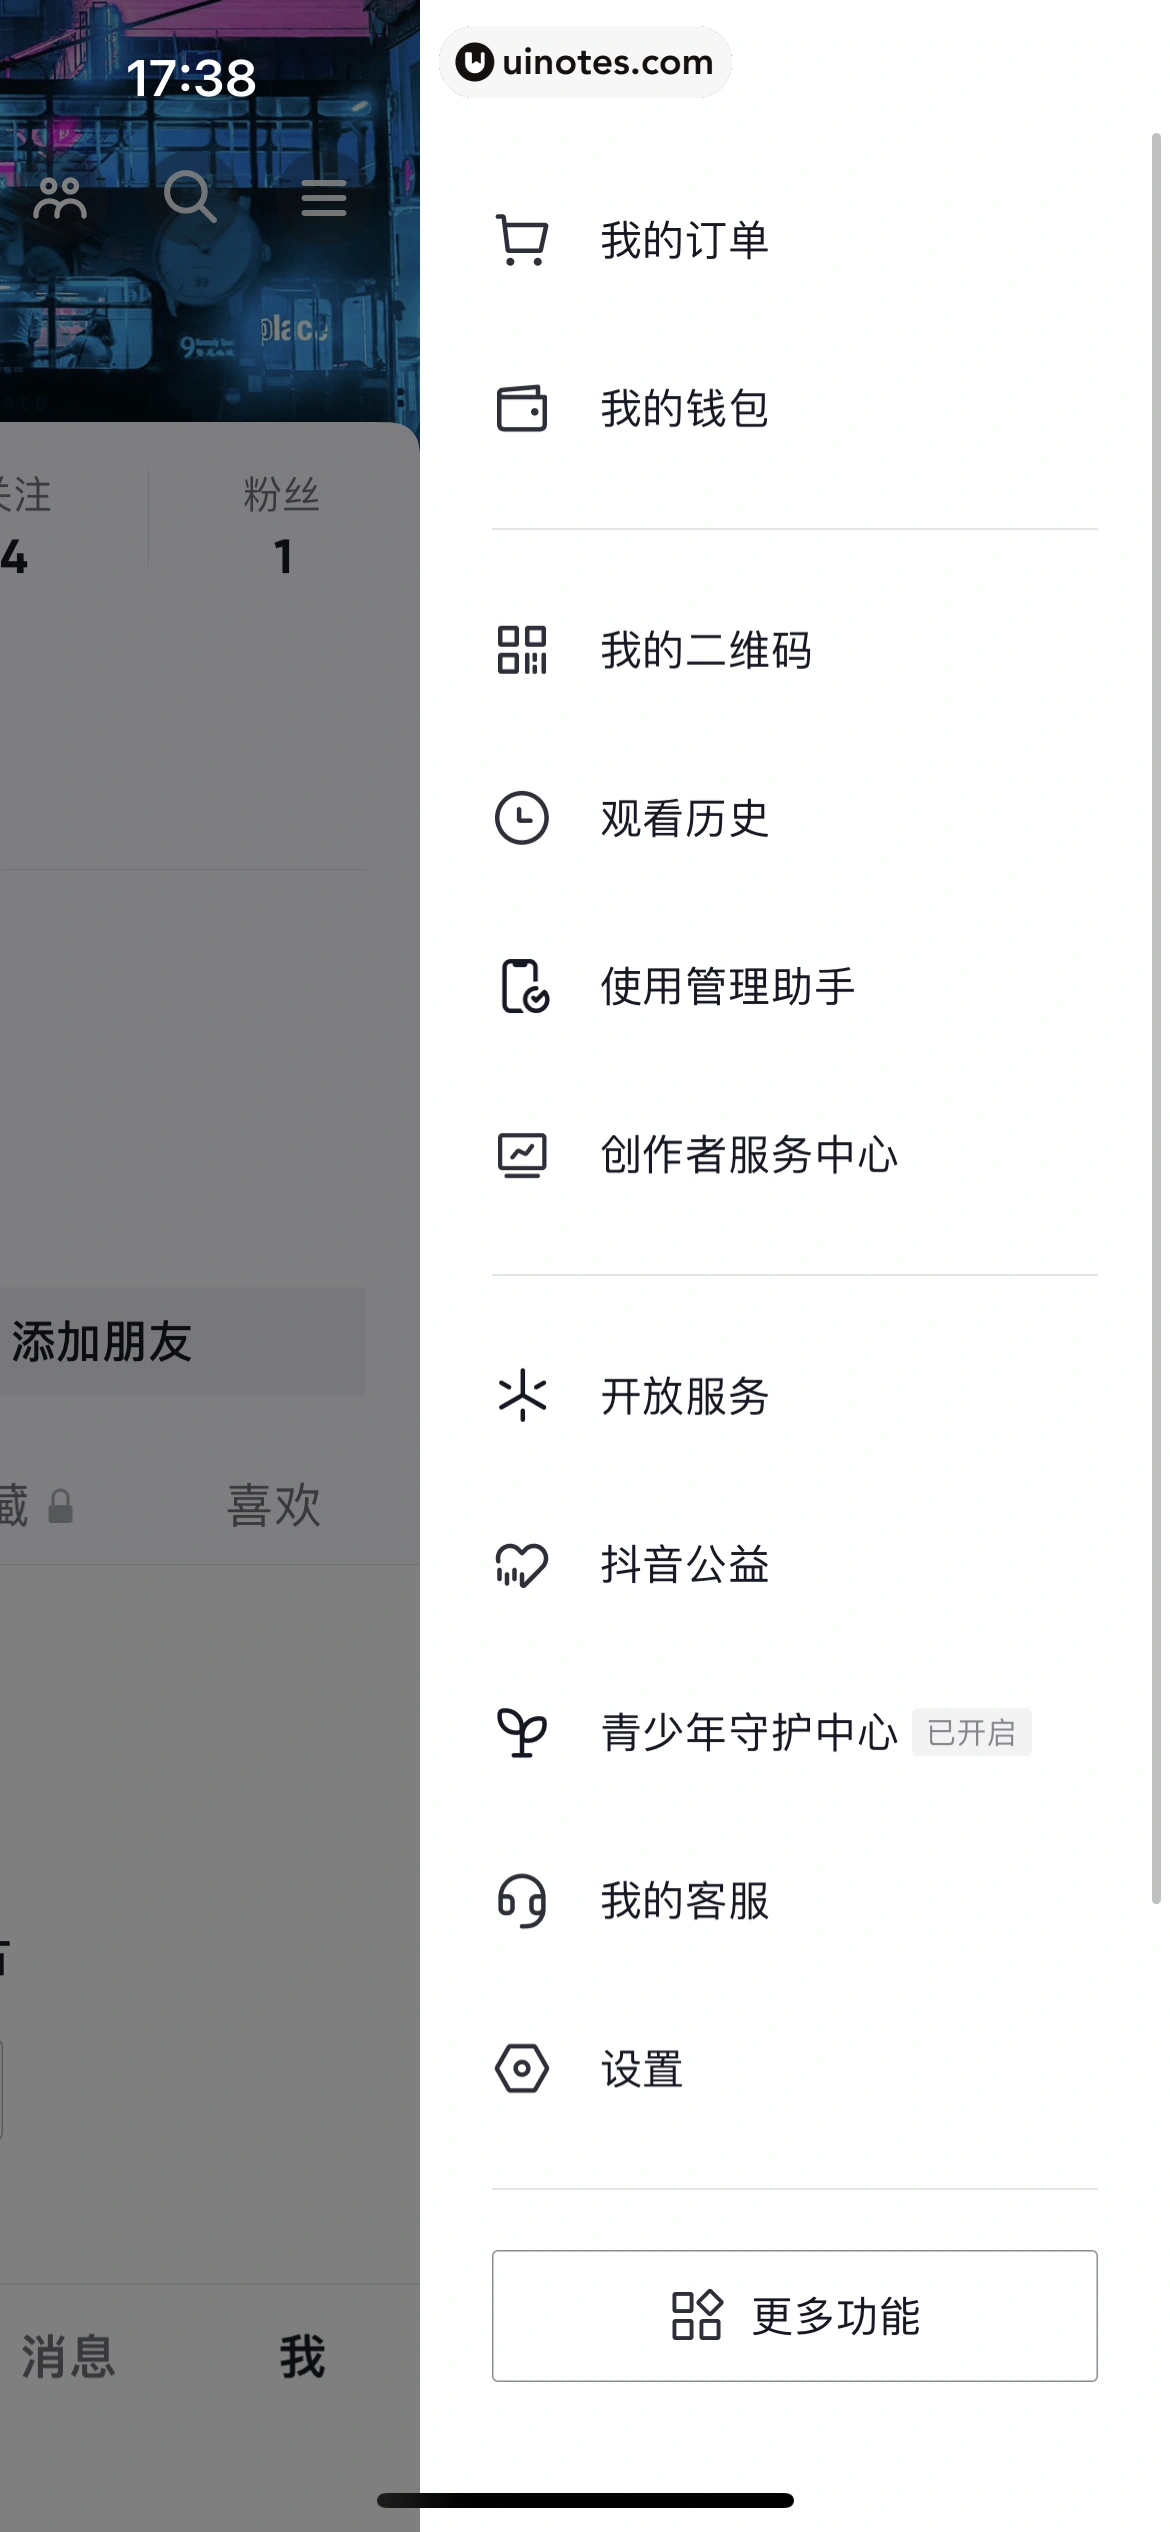Image resolution: width=1170 pixels, height=2532 pixels.
Task: Open the add-friends icon in top bar
Action: click(60, 198)
